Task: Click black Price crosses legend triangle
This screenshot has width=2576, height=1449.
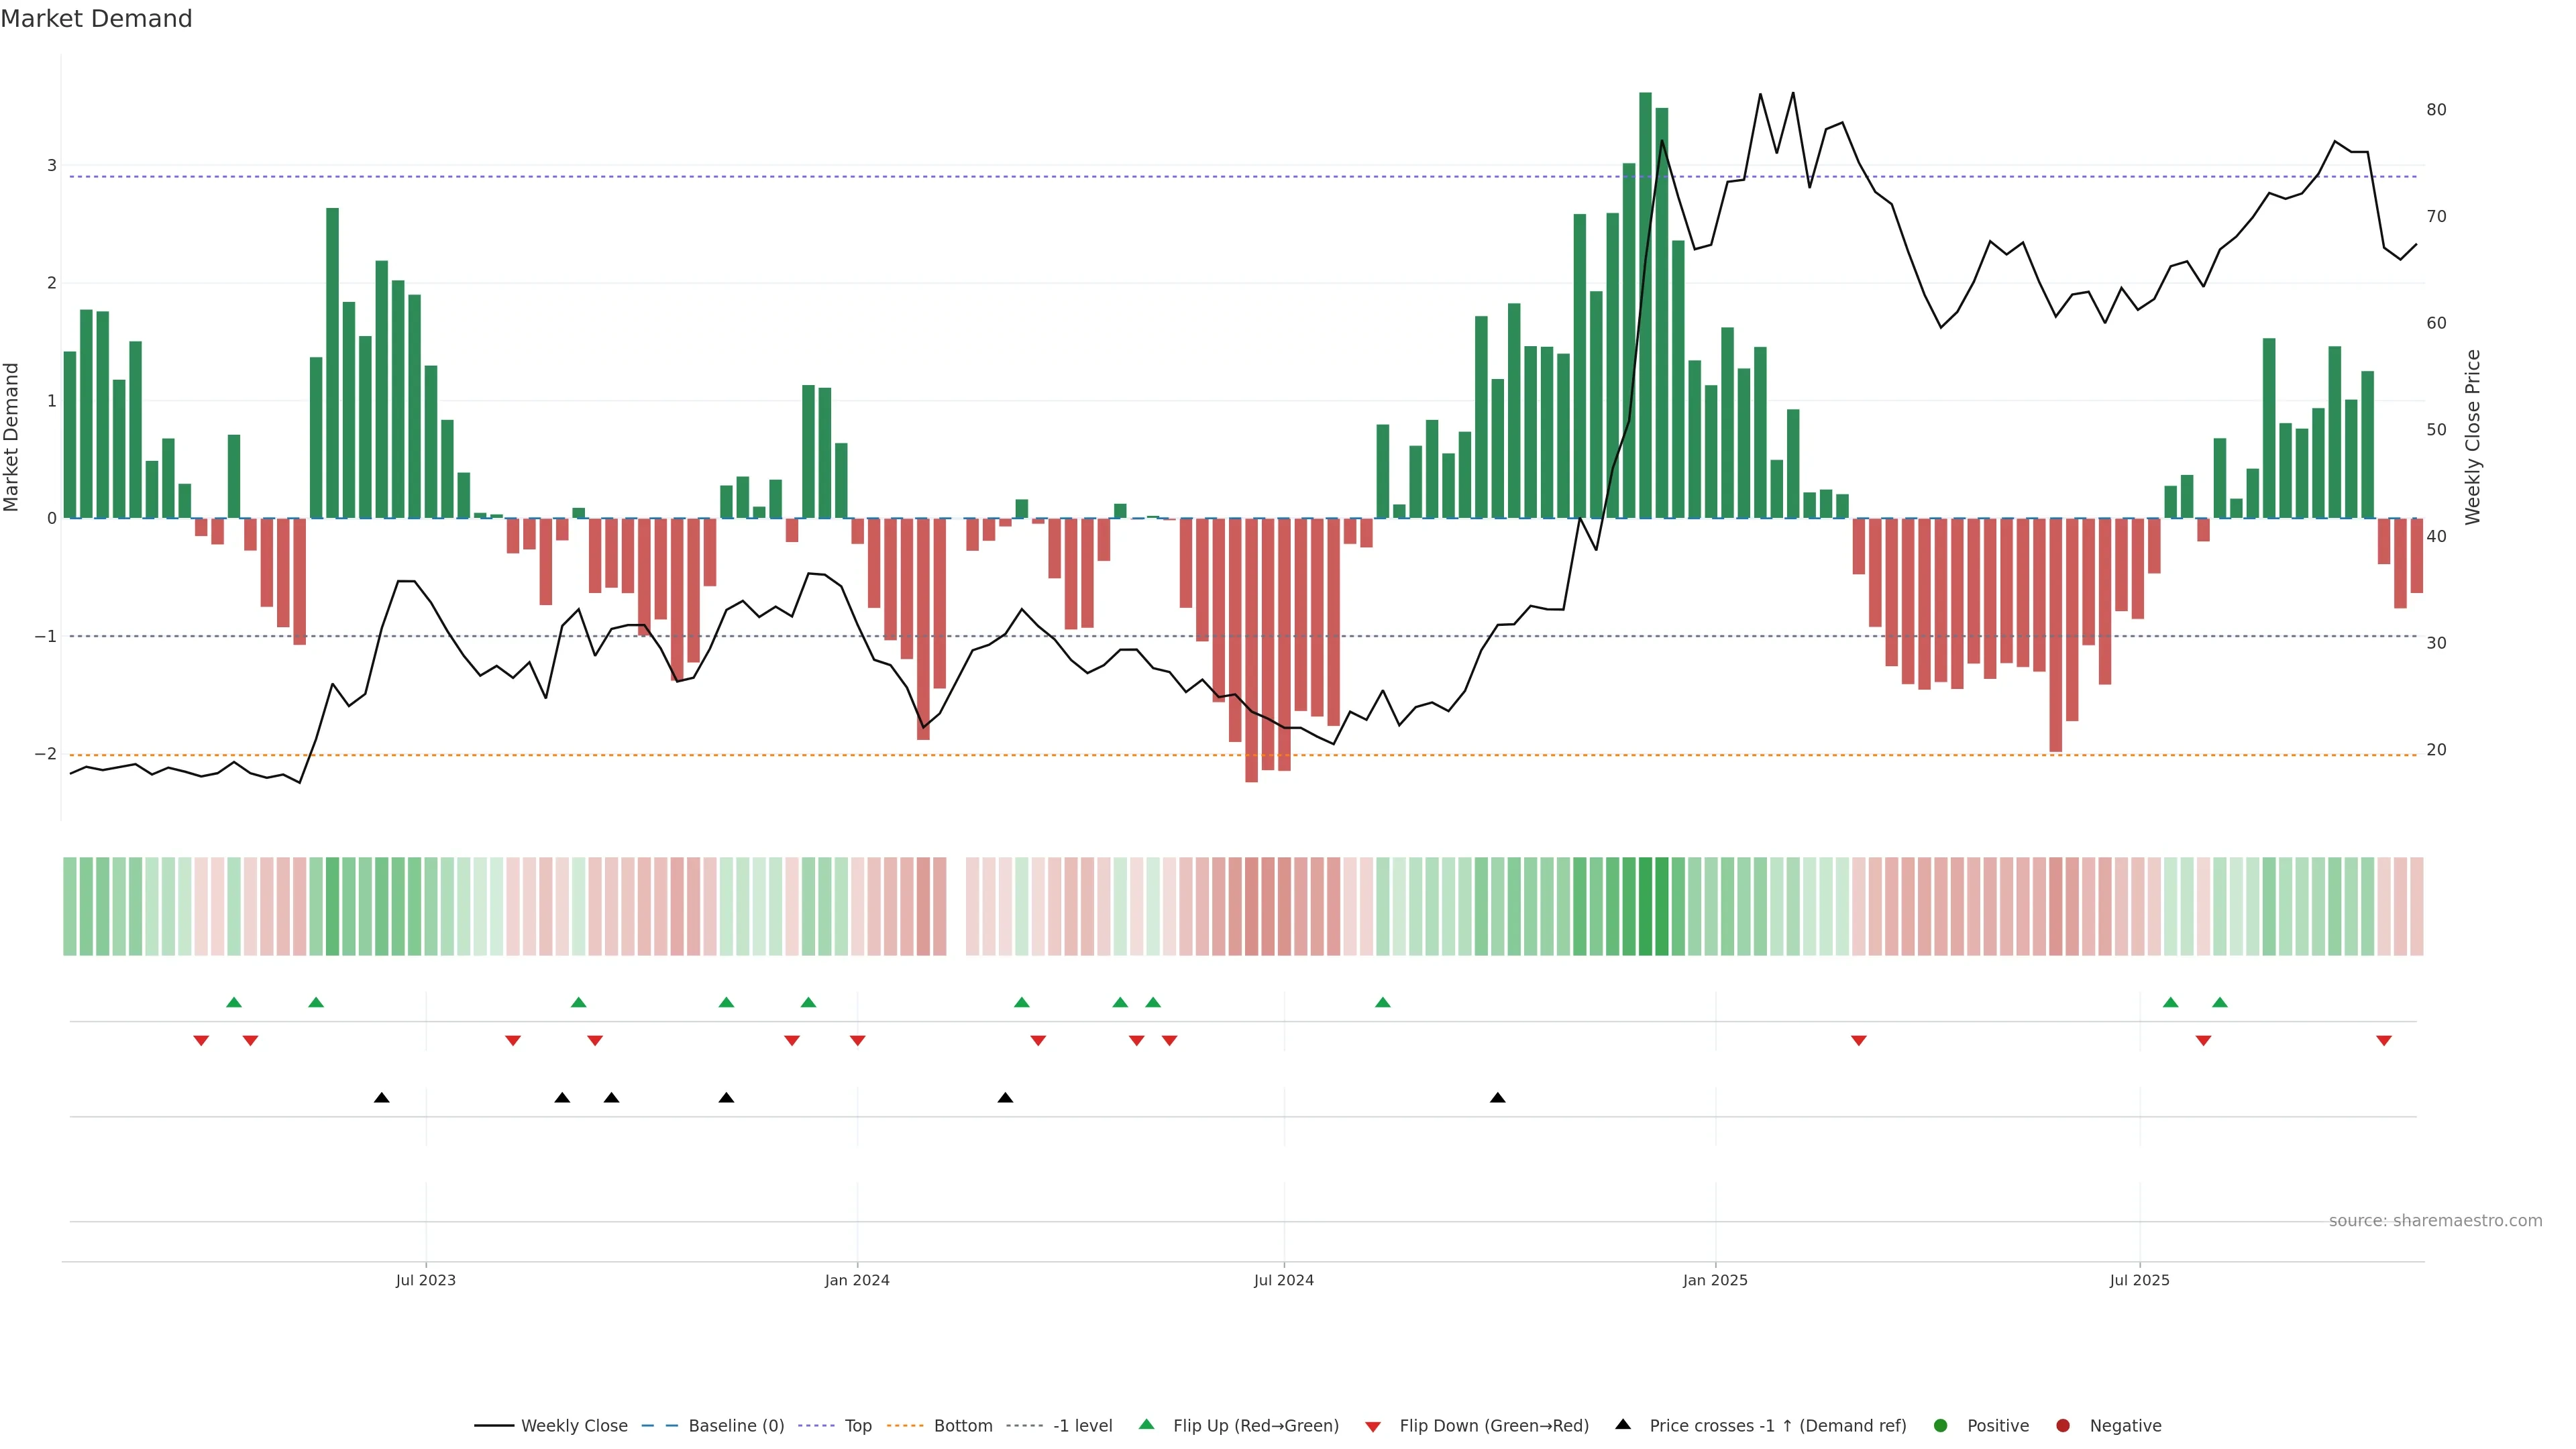Action: [1623, 1424]
